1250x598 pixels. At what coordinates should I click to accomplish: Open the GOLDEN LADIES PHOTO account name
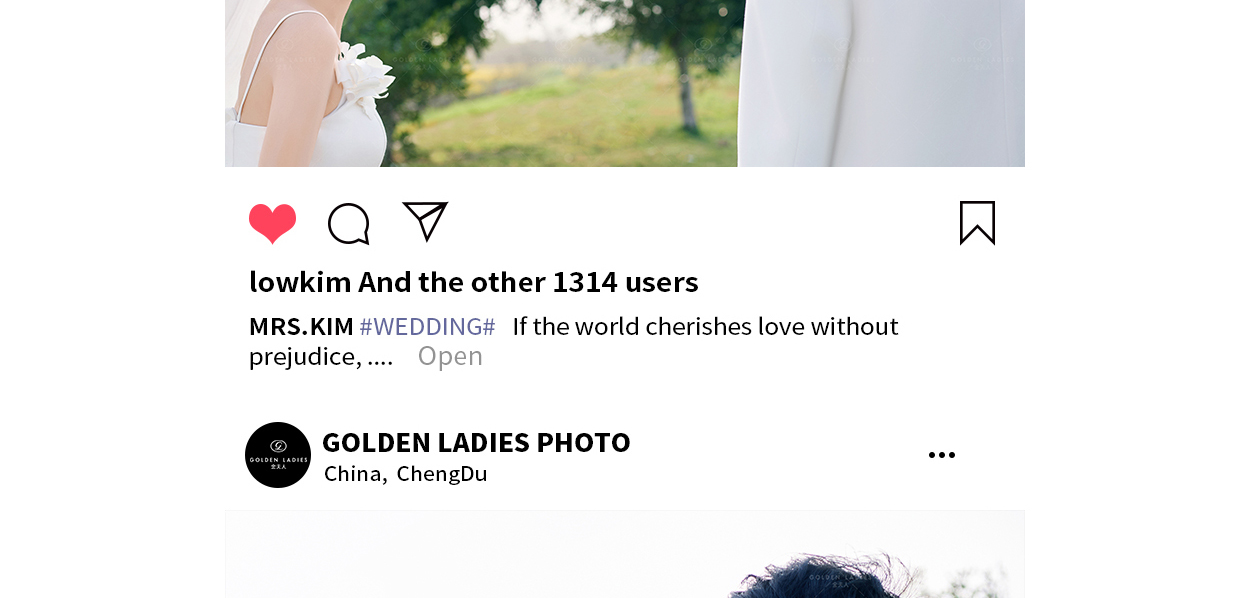click(x=476, y=442)
